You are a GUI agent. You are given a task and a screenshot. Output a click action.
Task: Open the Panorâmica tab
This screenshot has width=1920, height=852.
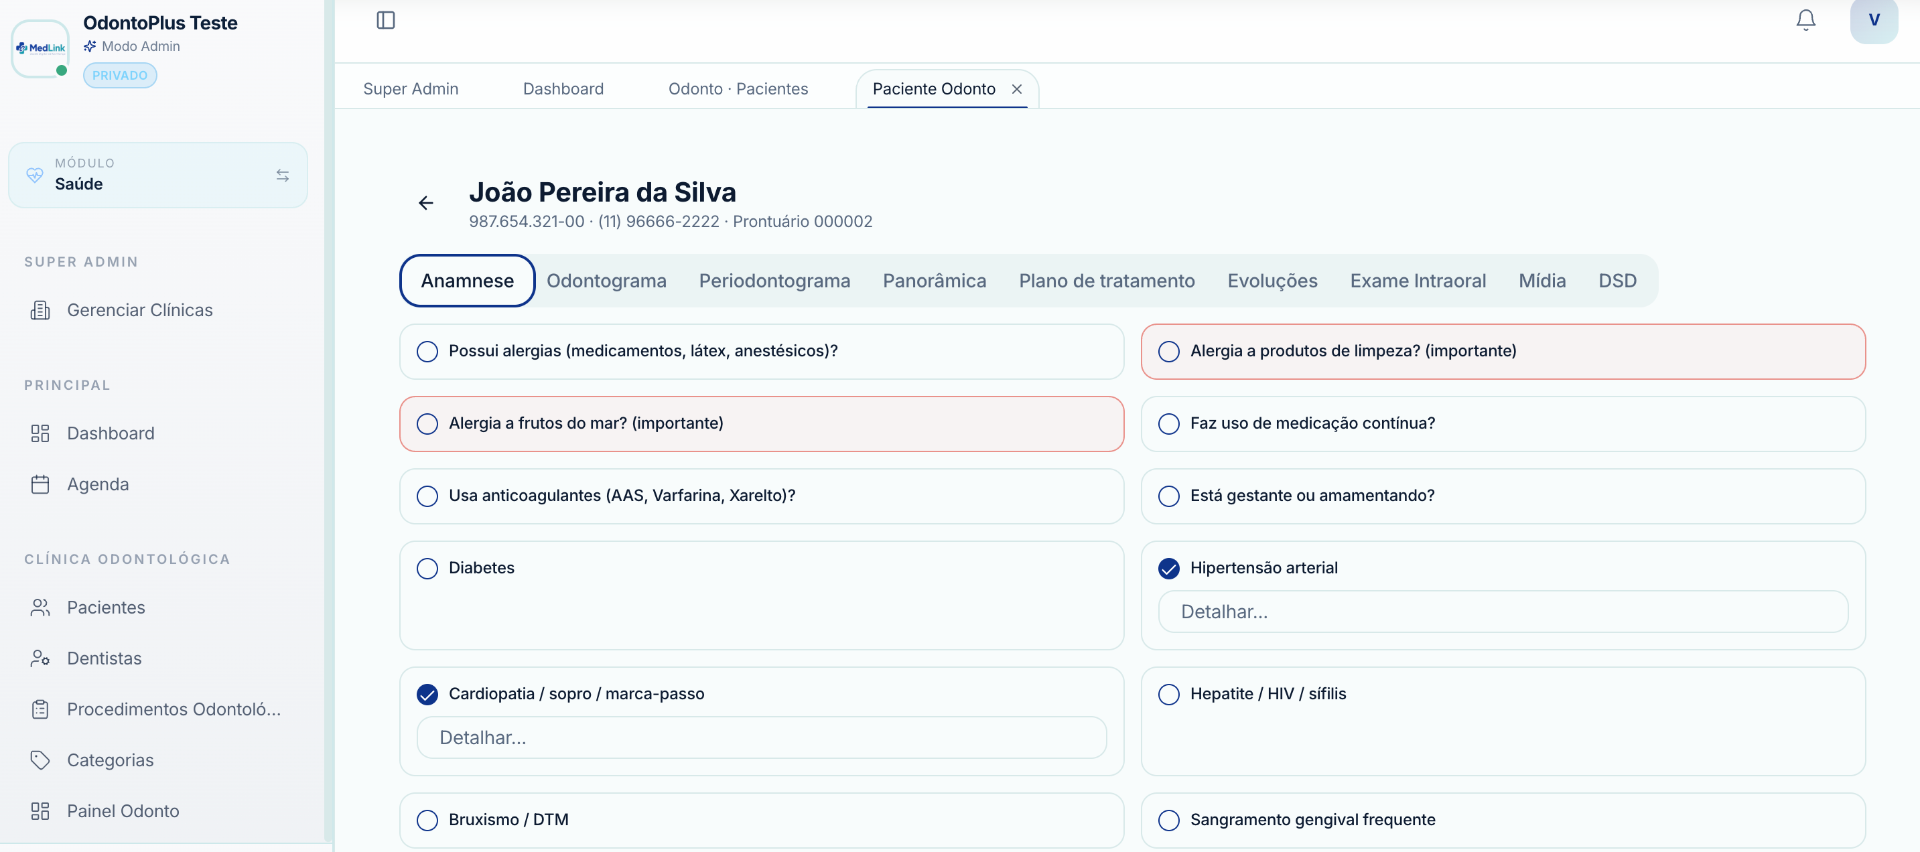[x=934, y=281]
